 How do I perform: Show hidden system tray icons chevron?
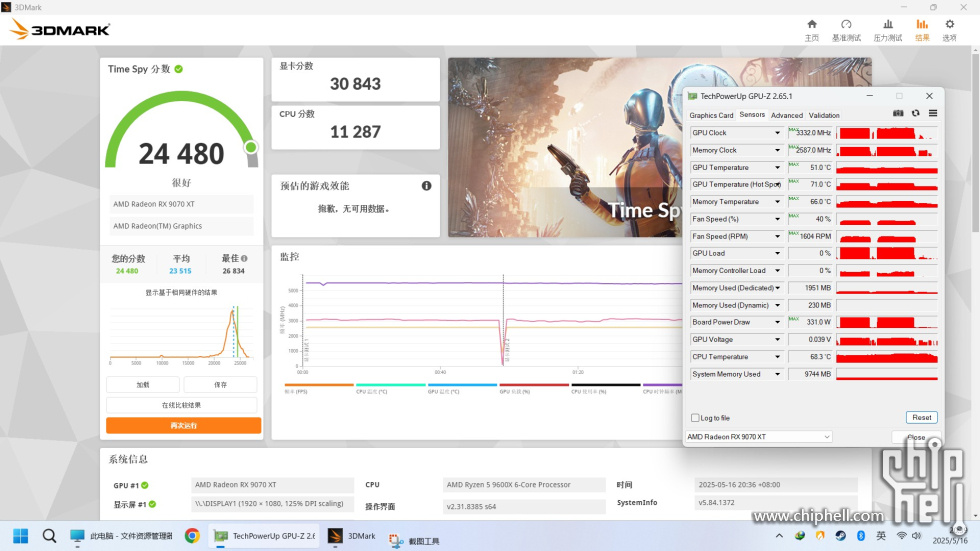coord(779,536)
